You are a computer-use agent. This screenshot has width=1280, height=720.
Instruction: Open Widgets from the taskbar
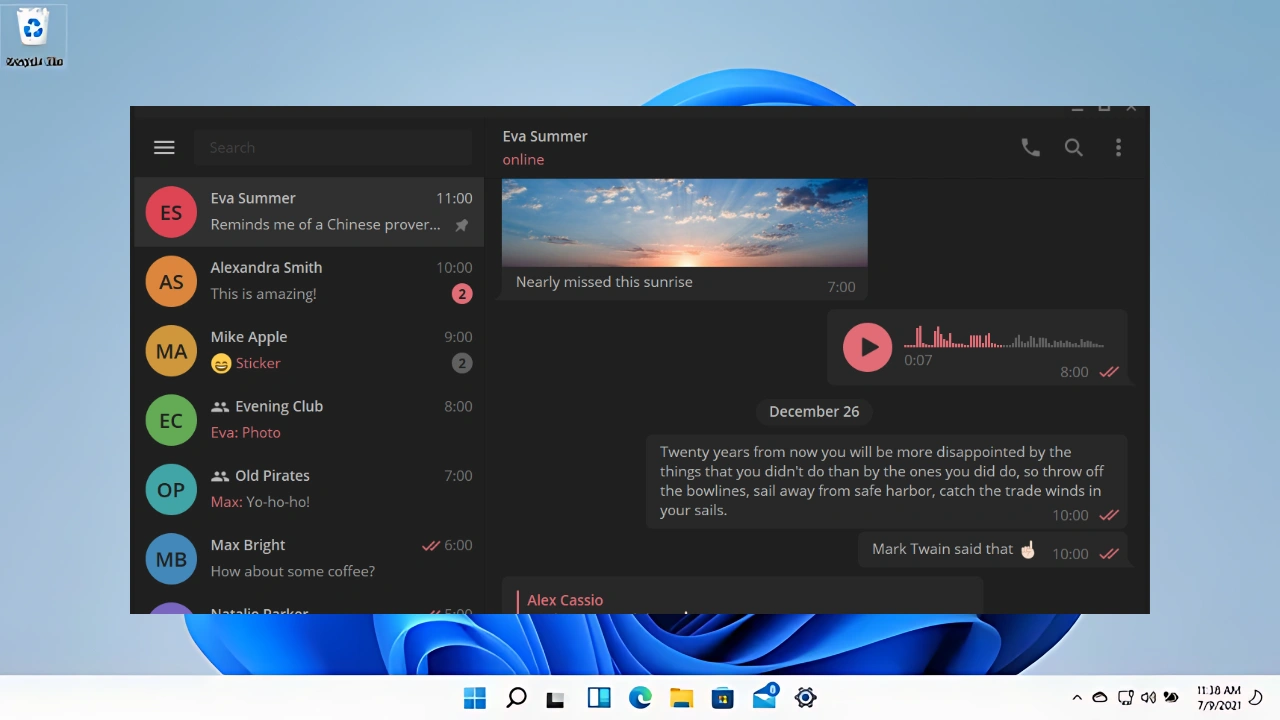(x=599, y=698)
